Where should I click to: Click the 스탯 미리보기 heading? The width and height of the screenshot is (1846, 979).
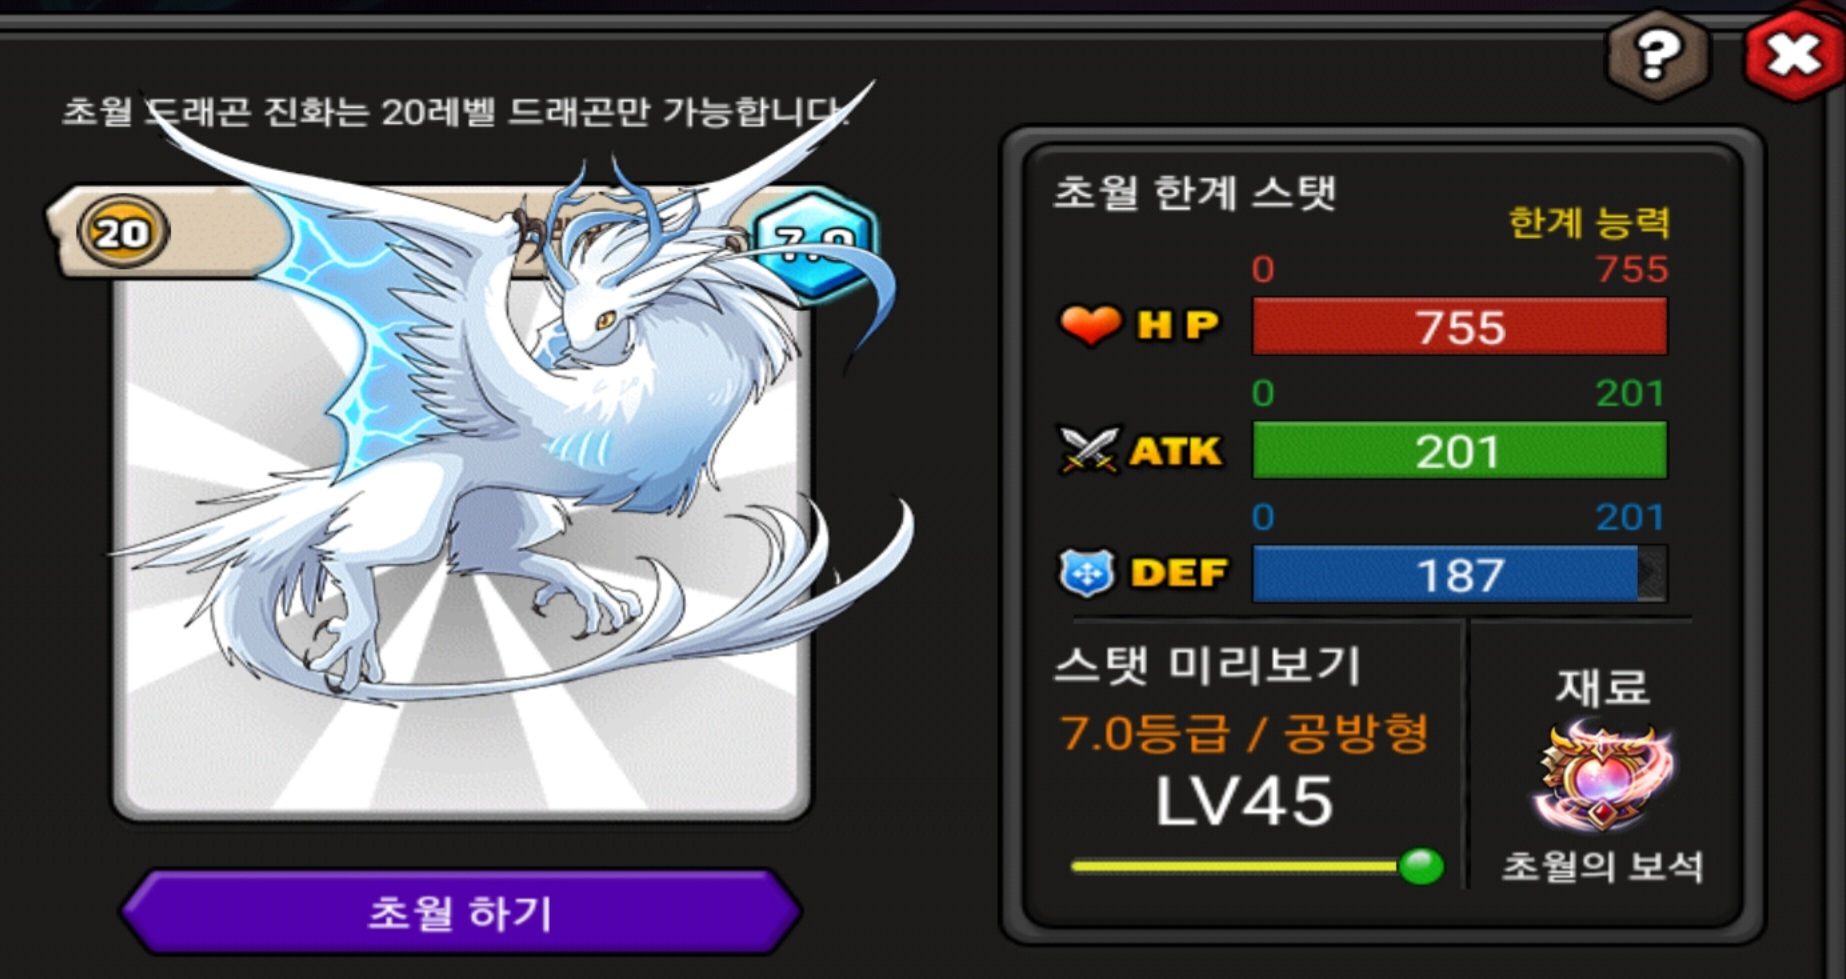(x=1207, y=665)
